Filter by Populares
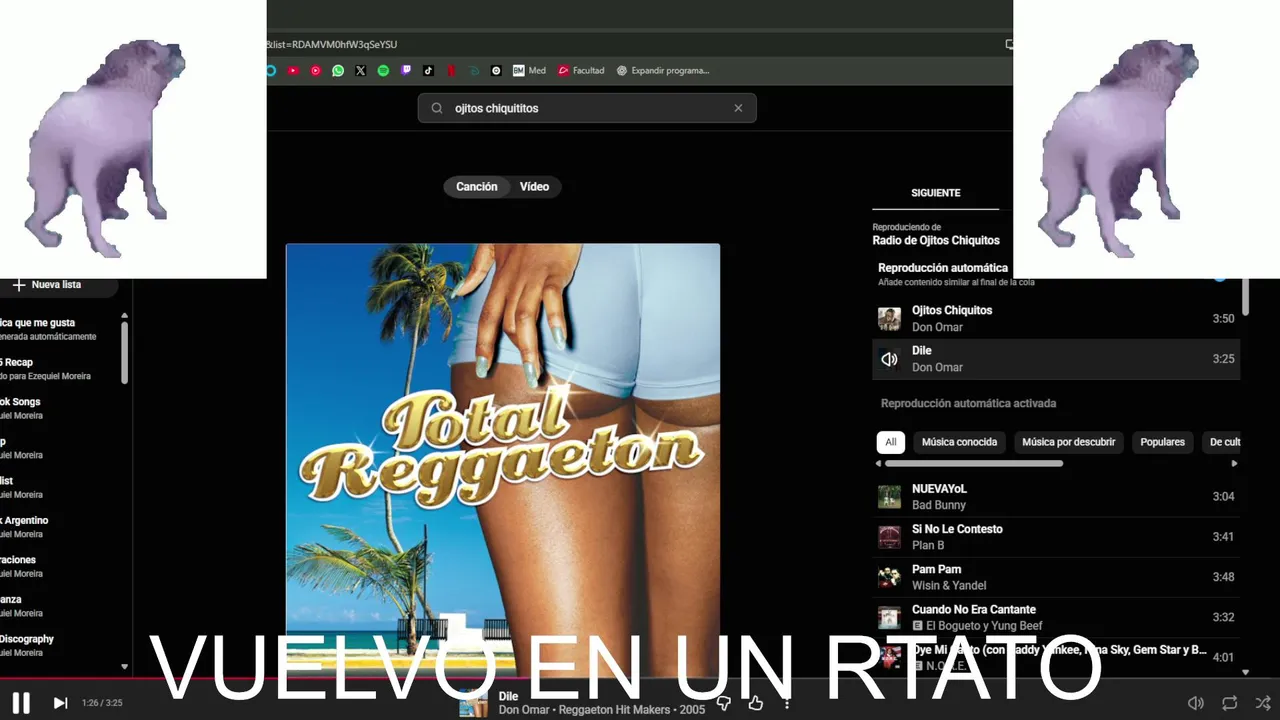This screenshot has width=1280, height=720. (1162, 442)
